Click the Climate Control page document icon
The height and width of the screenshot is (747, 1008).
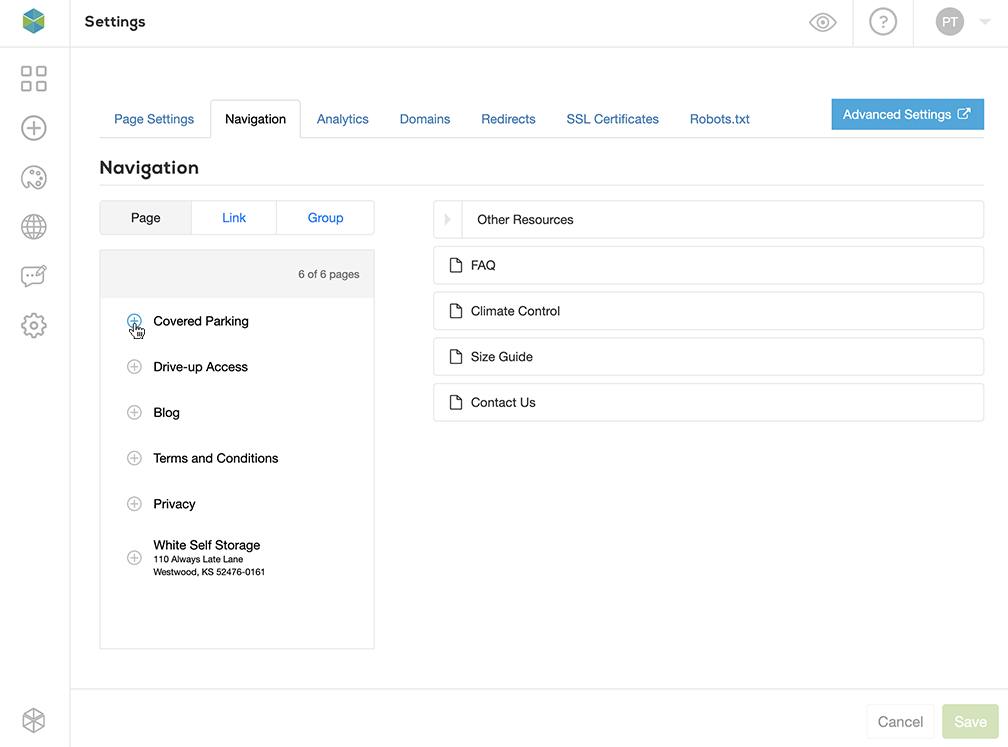pyautogui.click(x=456, y=311)
